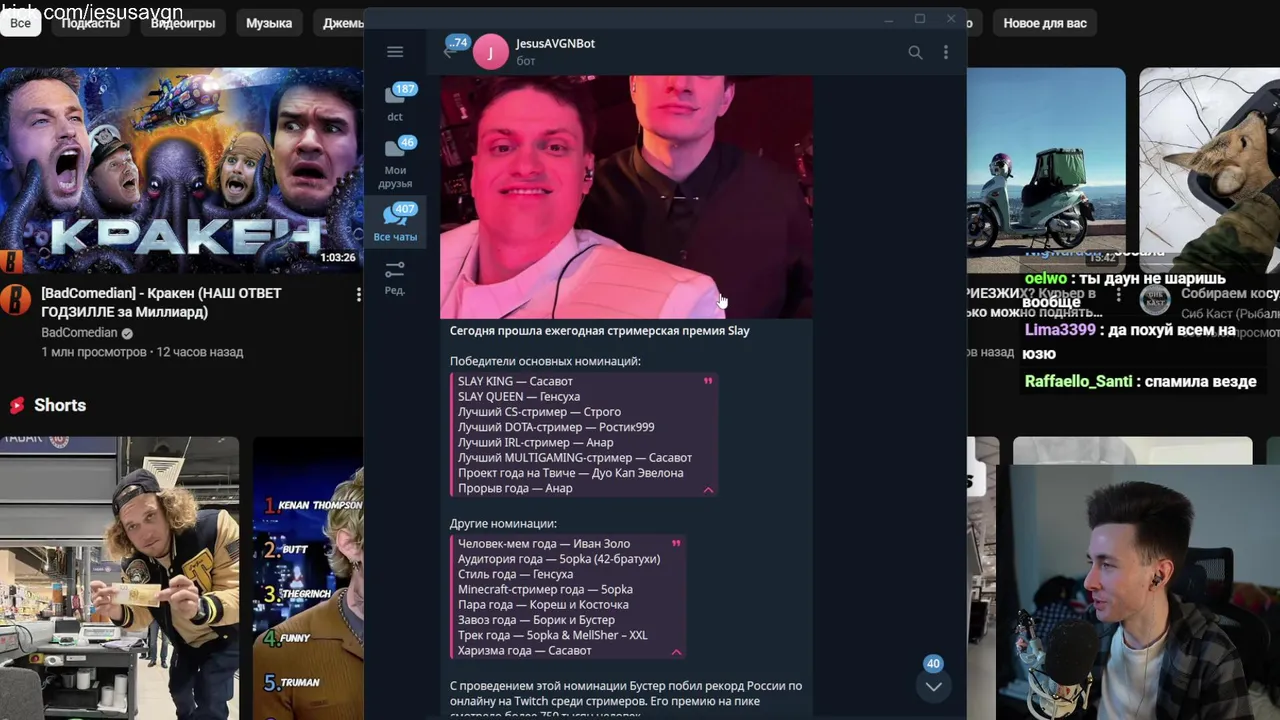Select the Все filter chip on YouTube

pyautogui.click(x=20, y=23)
